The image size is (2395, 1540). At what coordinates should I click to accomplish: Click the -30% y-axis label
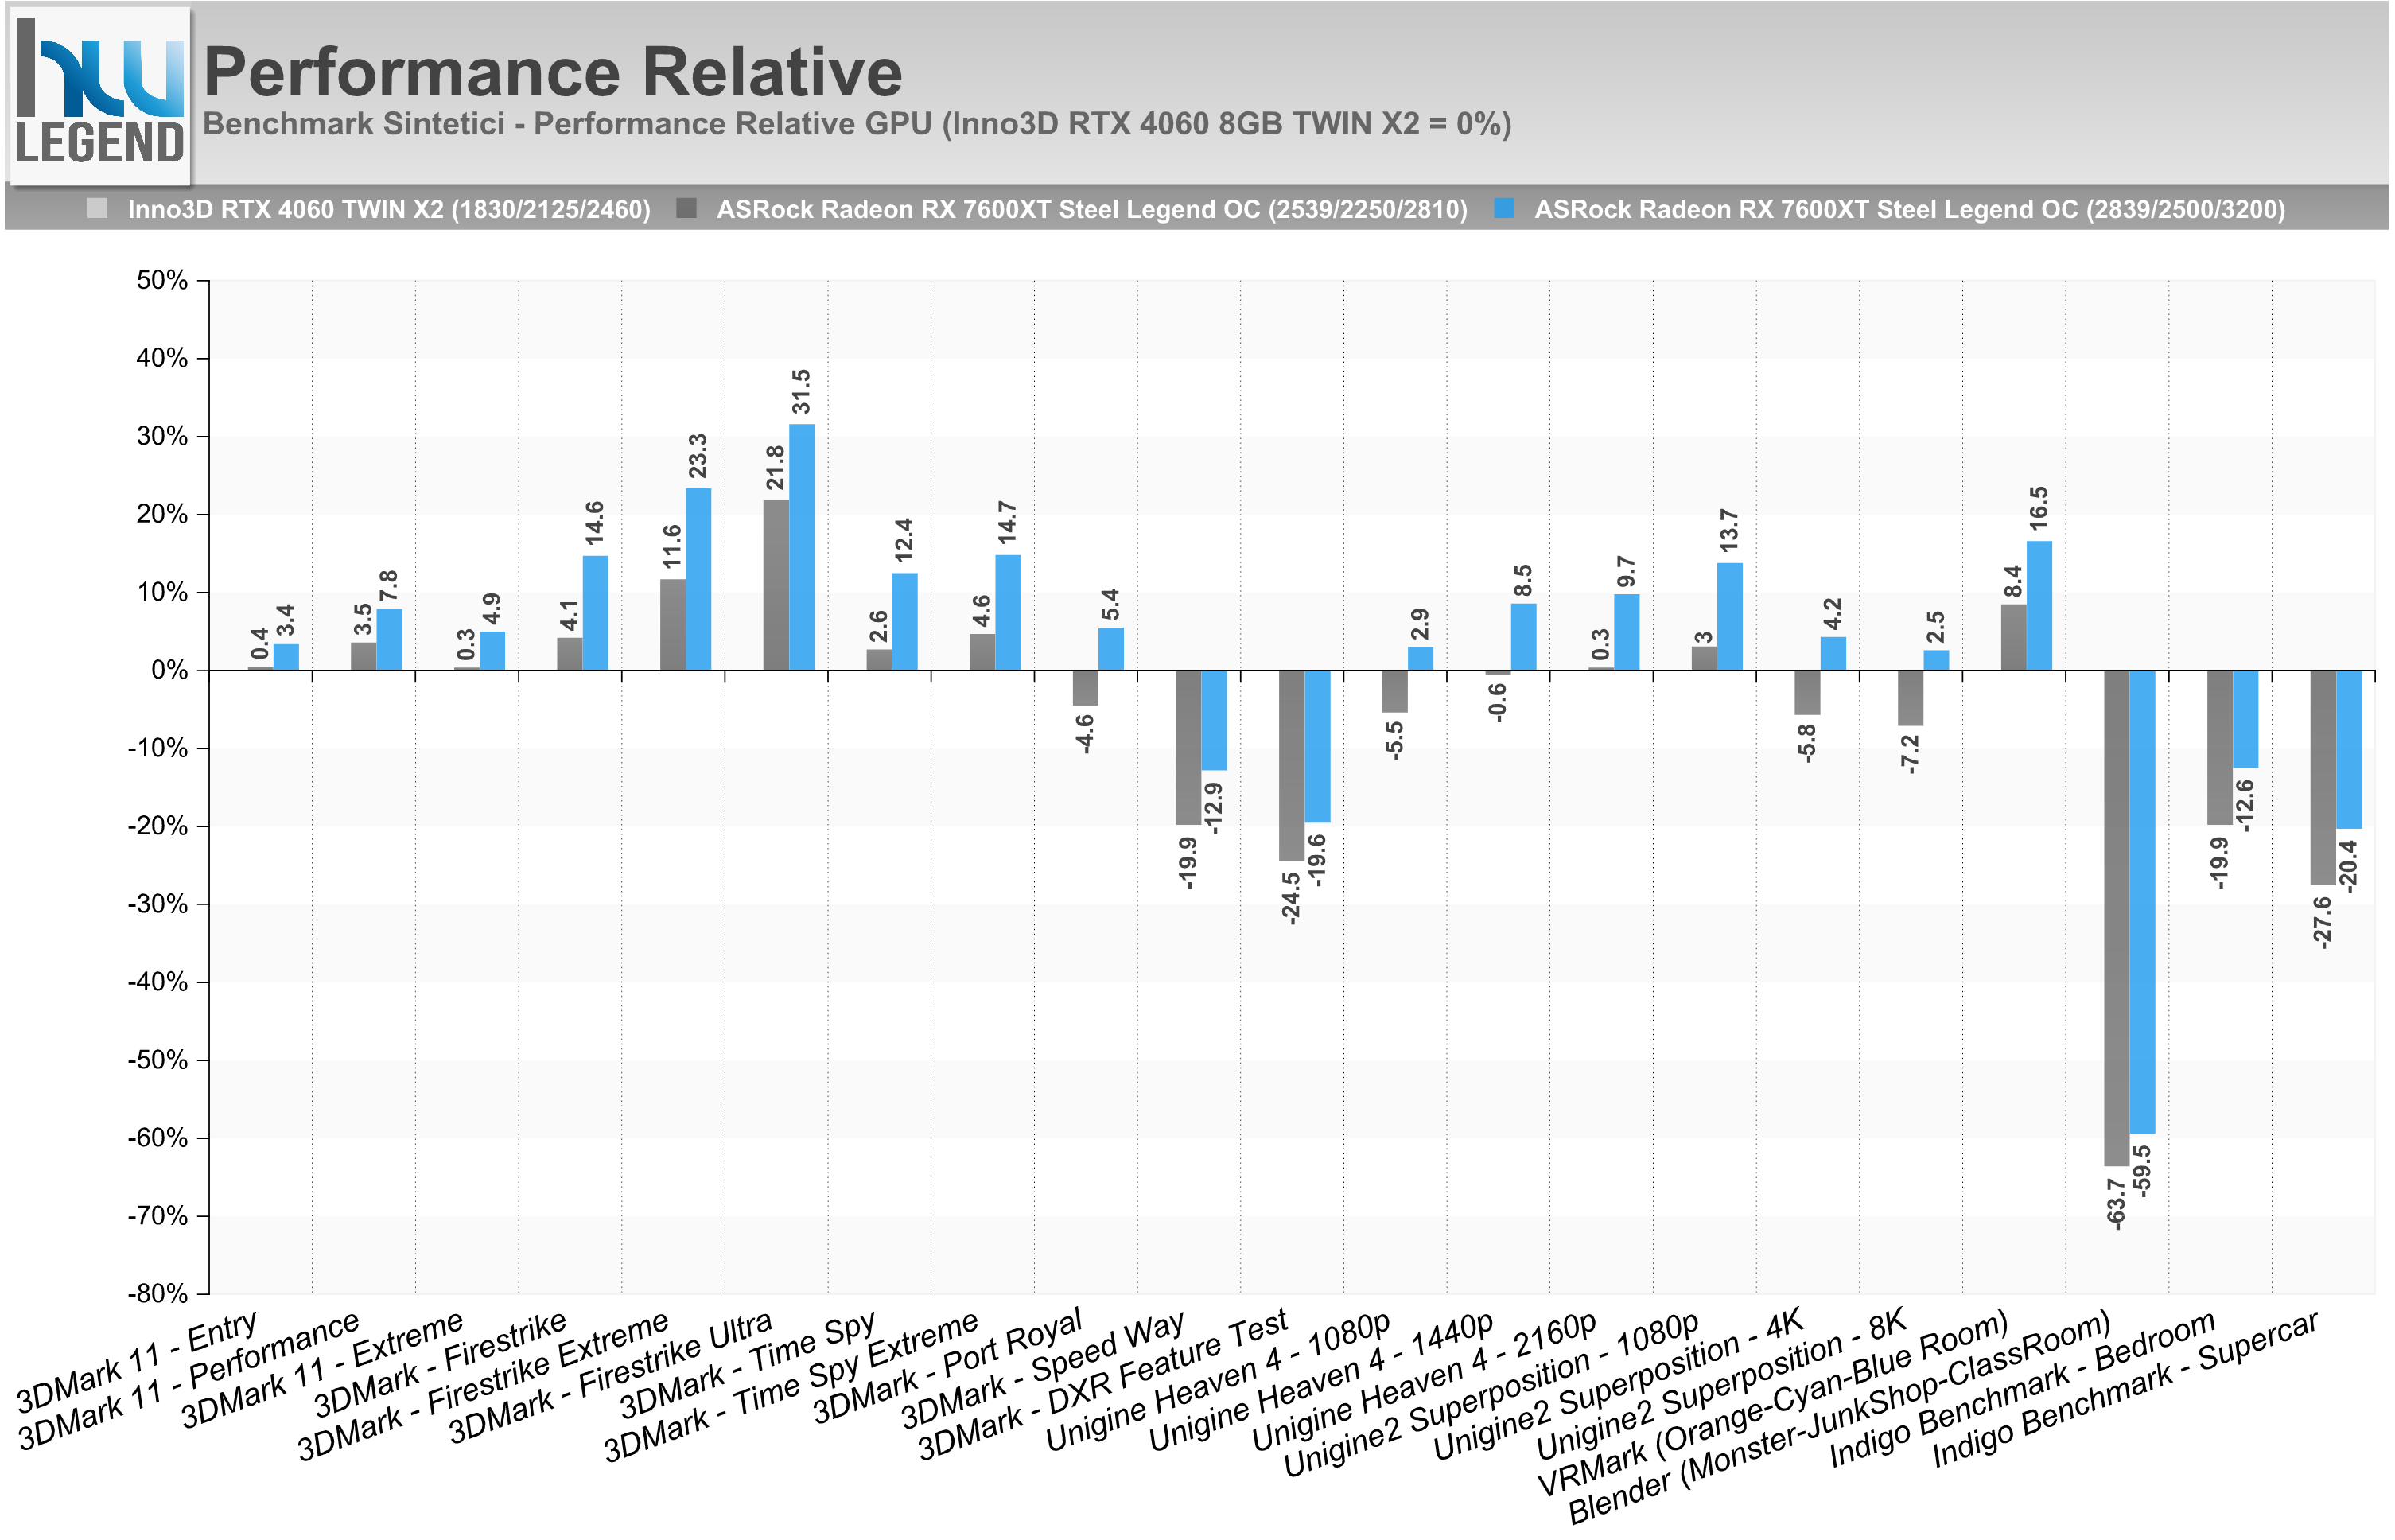click(157, 904)
